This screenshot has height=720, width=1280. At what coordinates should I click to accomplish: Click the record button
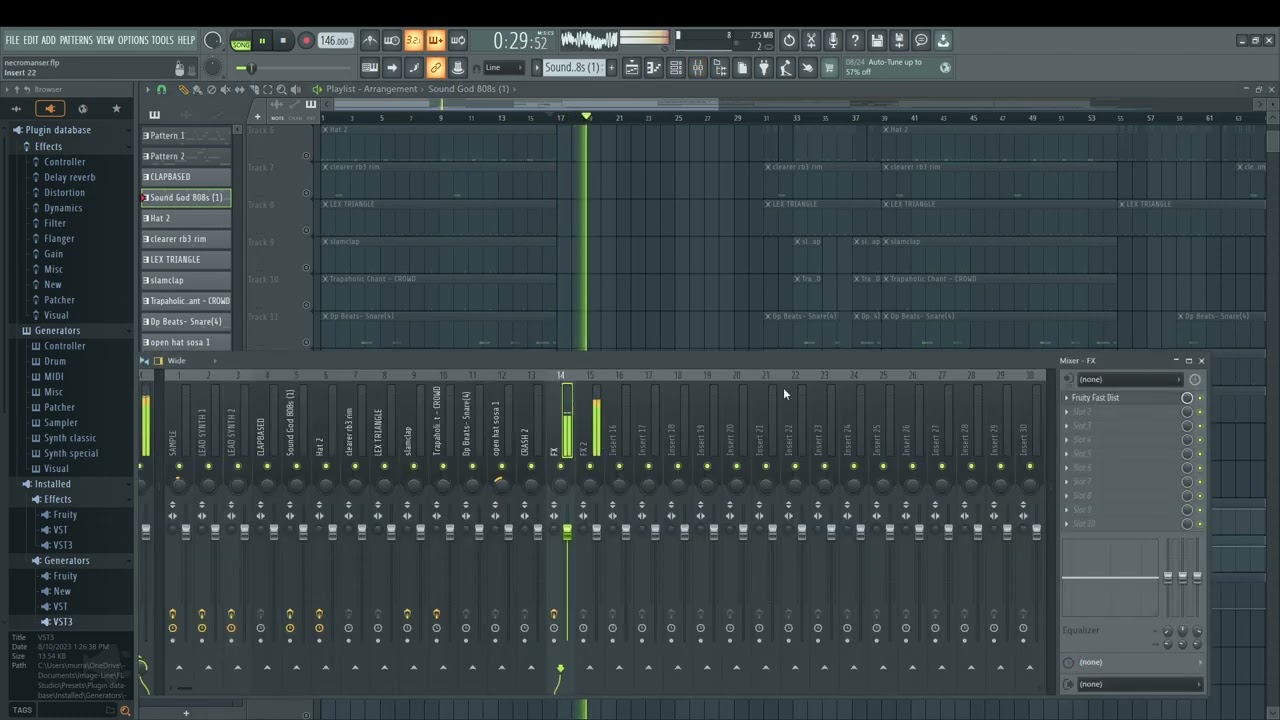click(306, 42)
